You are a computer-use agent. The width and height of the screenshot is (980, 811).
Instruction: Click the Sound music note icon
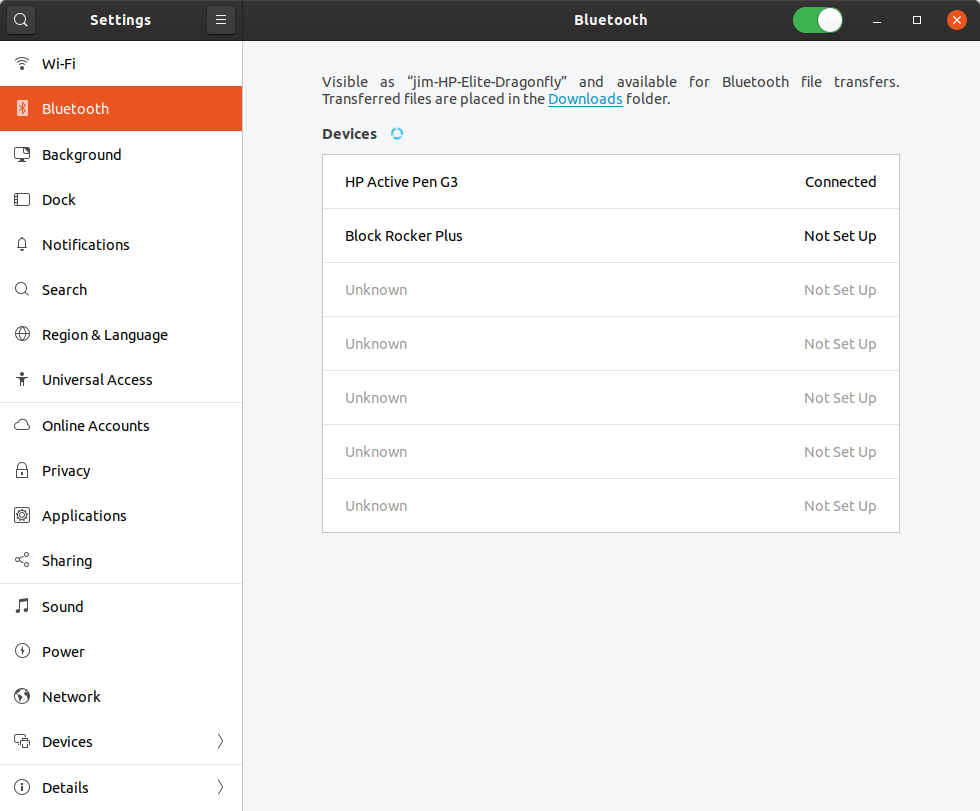(22, 607)
